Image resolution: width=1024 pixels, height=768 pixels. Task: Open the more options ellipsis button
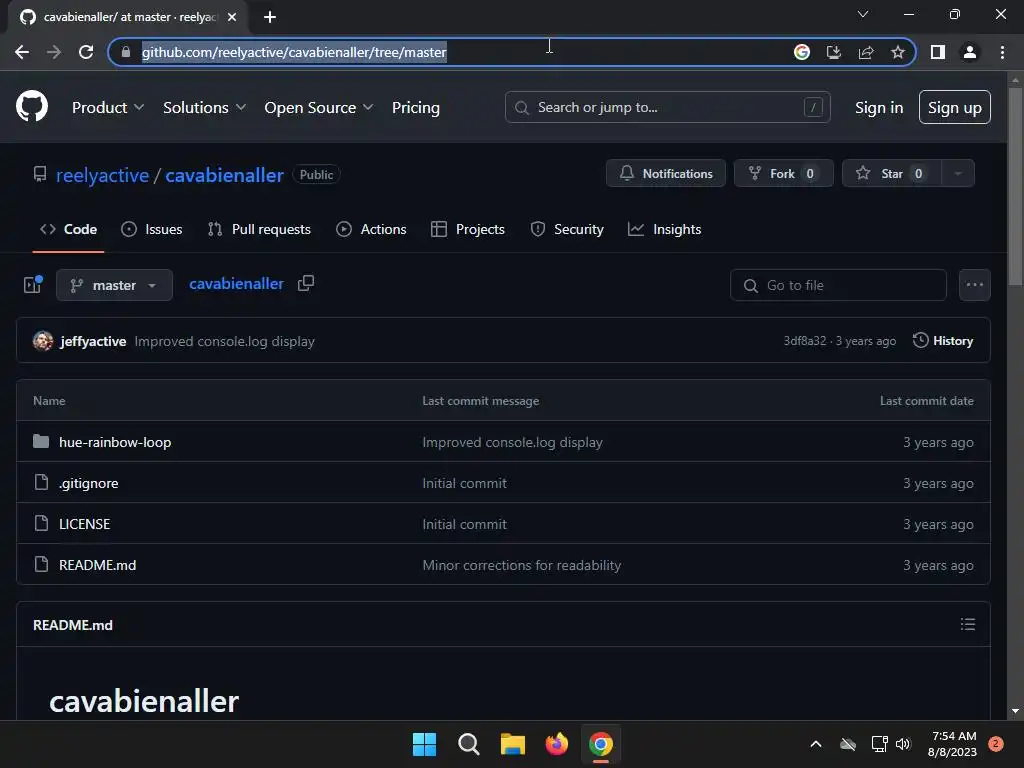974,285
